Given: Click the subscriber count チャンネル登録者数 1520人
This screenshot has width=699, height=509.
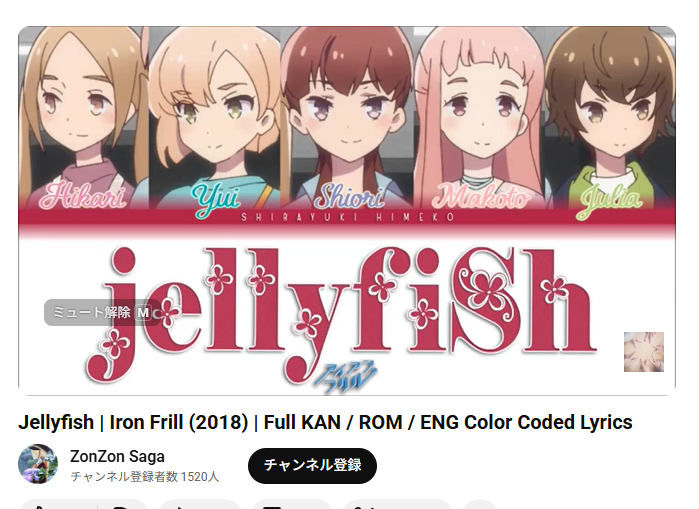Looking at the screenshot, I should pyautogui.click(x=144, y=476).
